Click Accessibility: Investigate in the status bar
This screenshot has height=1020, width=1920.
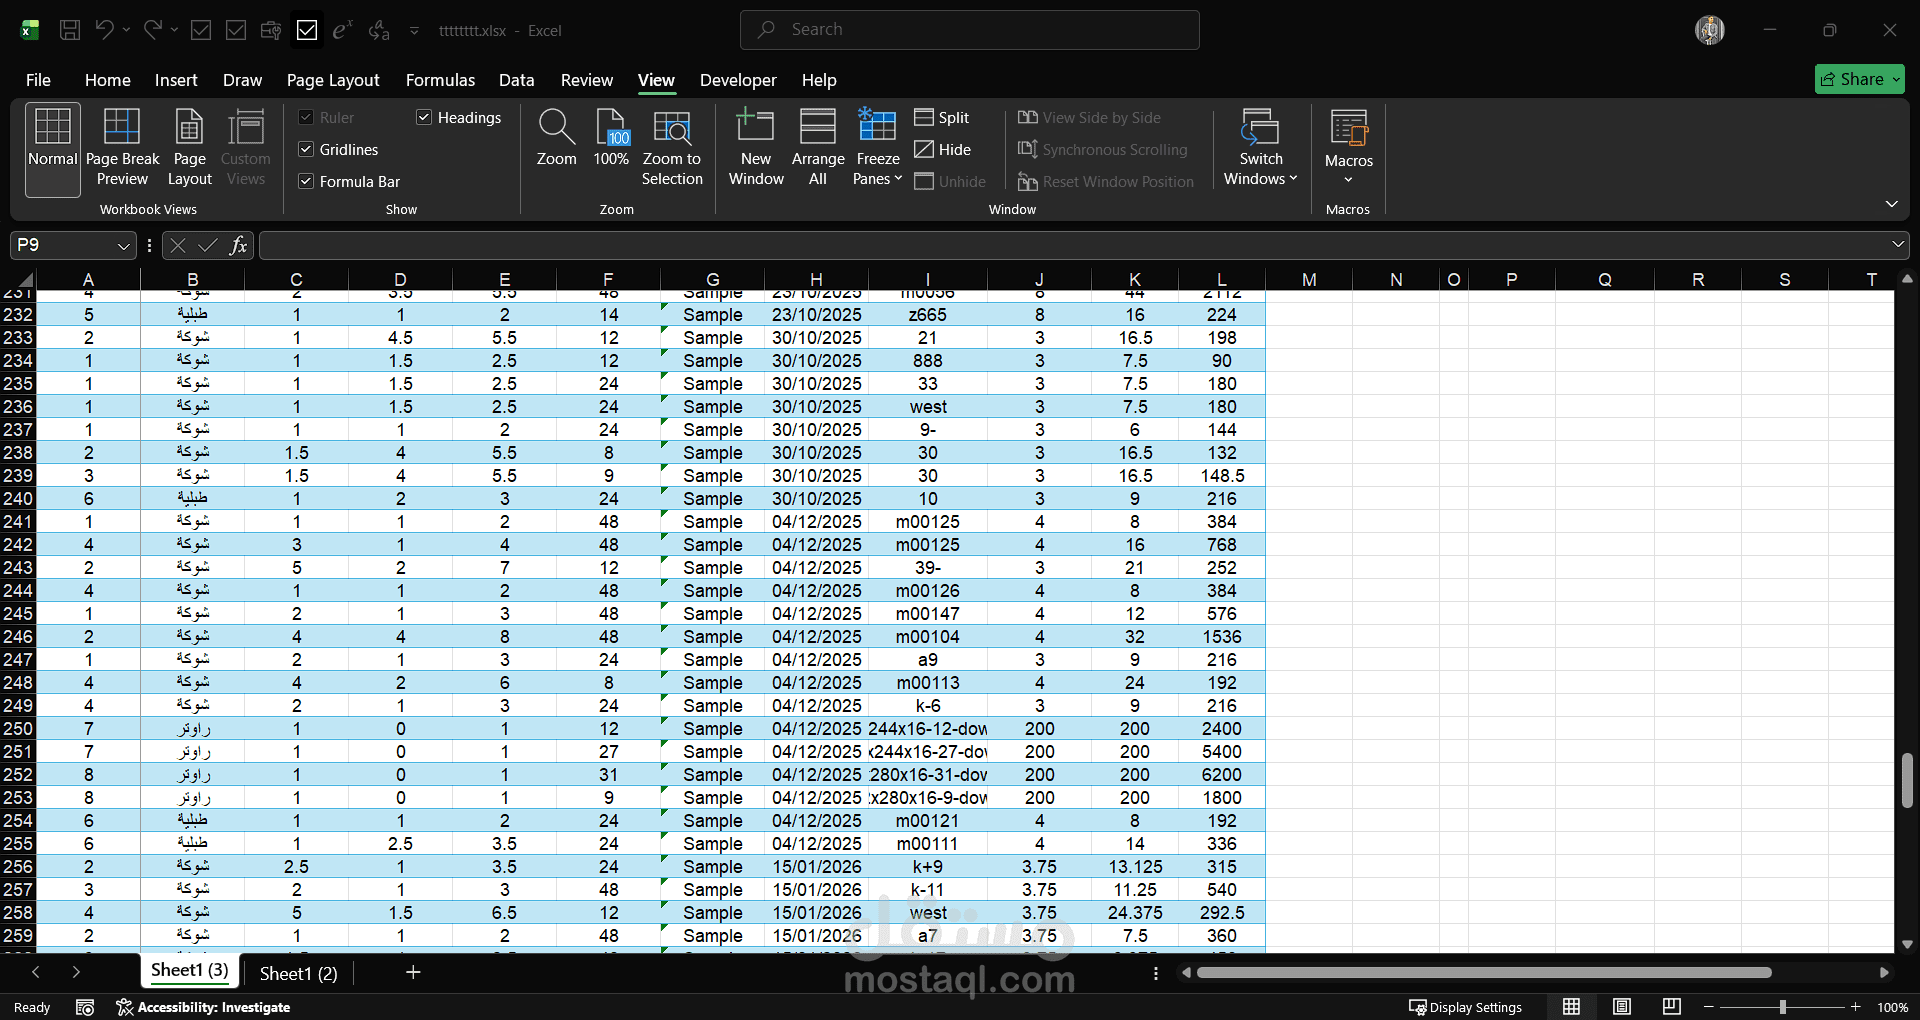[x=203, y=1007]
